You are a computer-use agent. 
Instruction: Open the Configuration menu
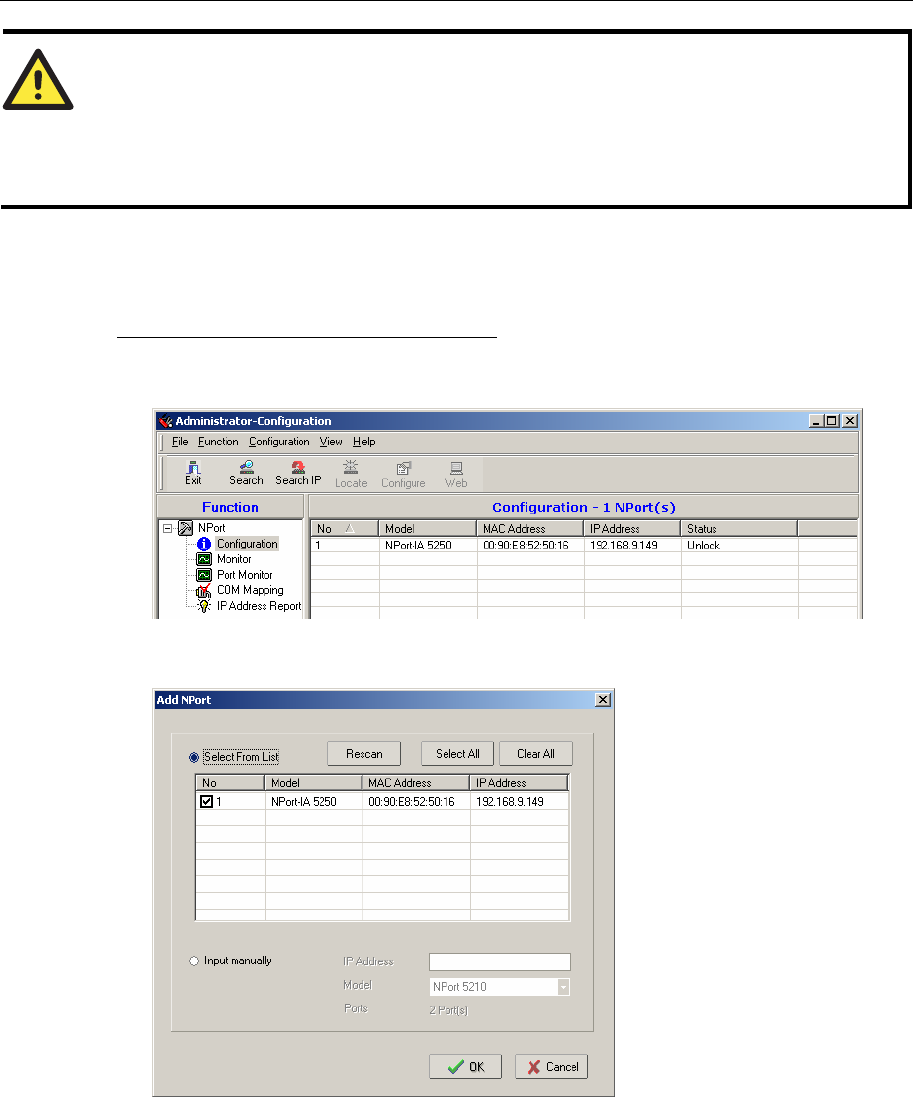(x=279, y=441)
